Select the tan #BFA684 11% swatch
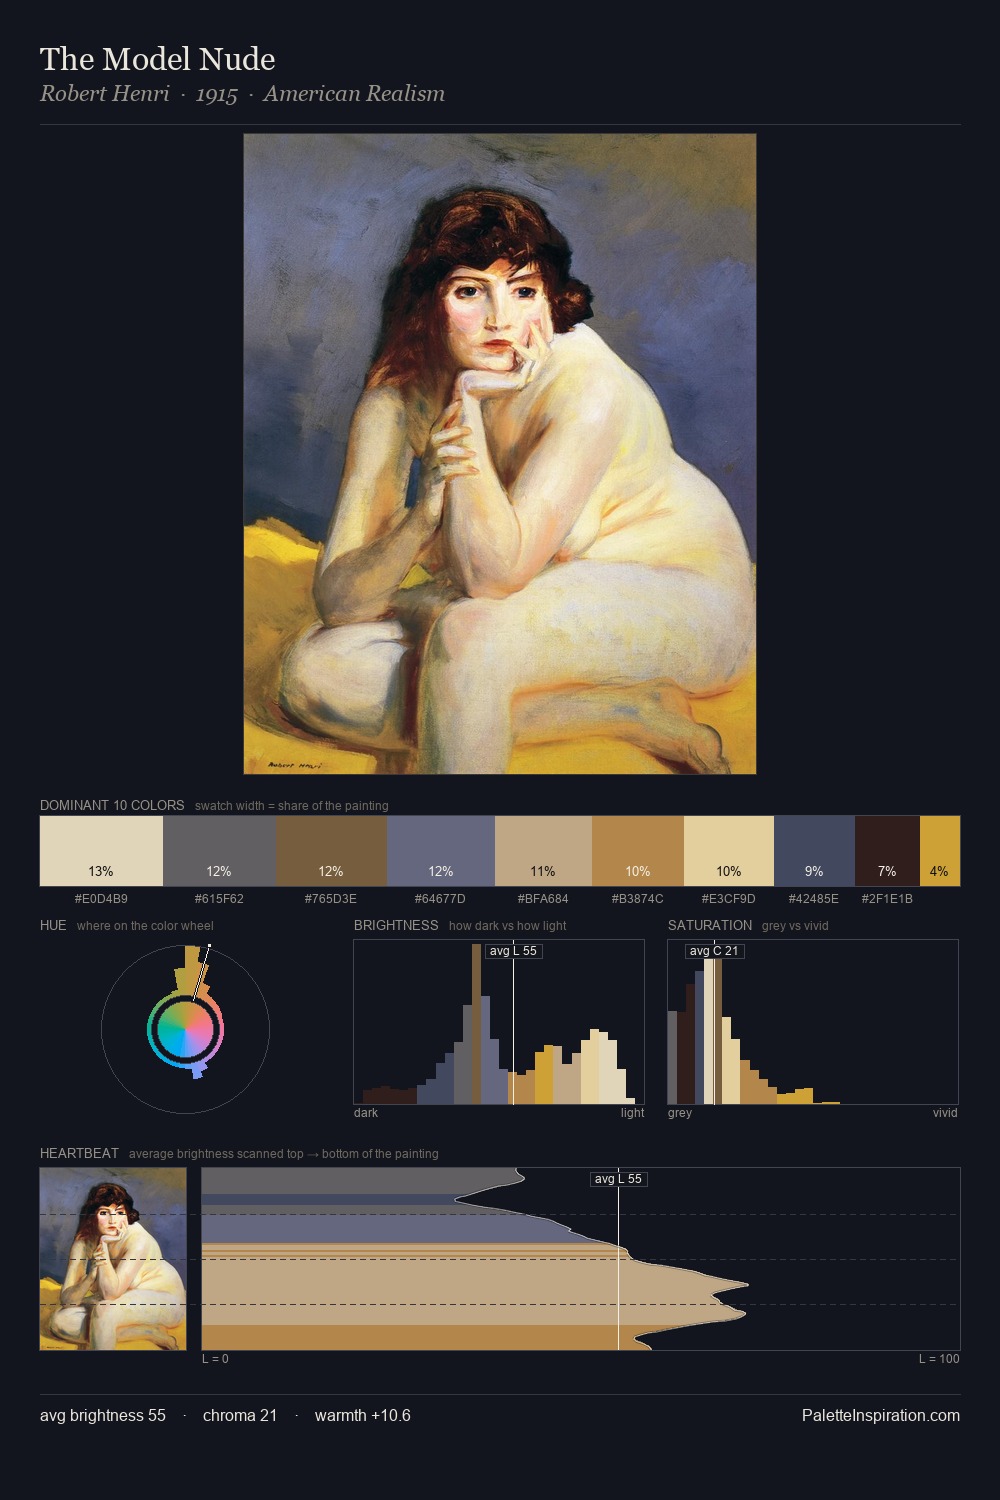This screenshot has height=1500, width=1000. (x=543, y=851)
